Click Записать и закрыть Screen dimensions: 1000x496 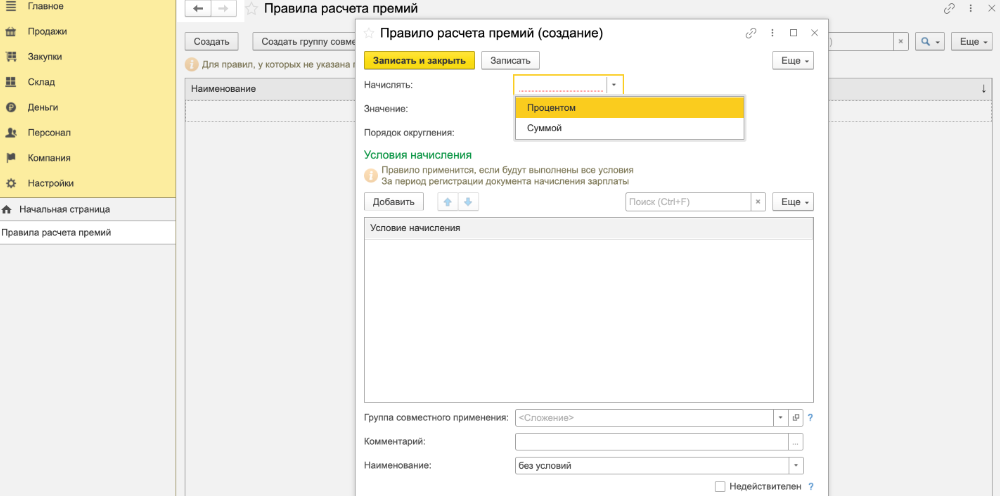420,60
